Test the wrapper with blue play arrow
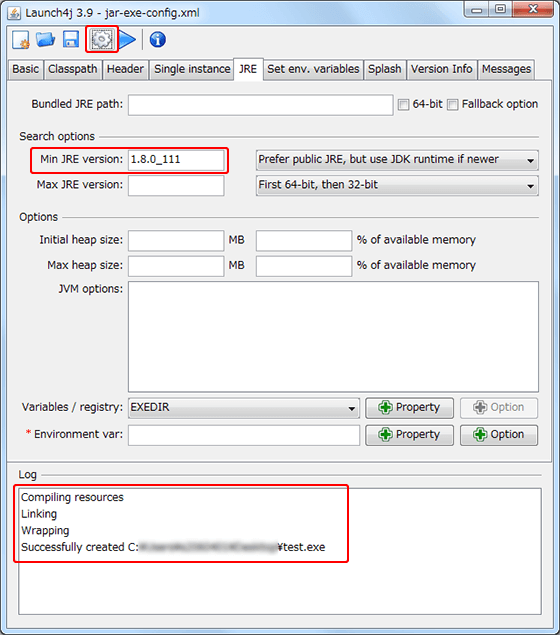The height and width of the screenshot is (635, 560). pyautogui.click(x=127, y=40)
